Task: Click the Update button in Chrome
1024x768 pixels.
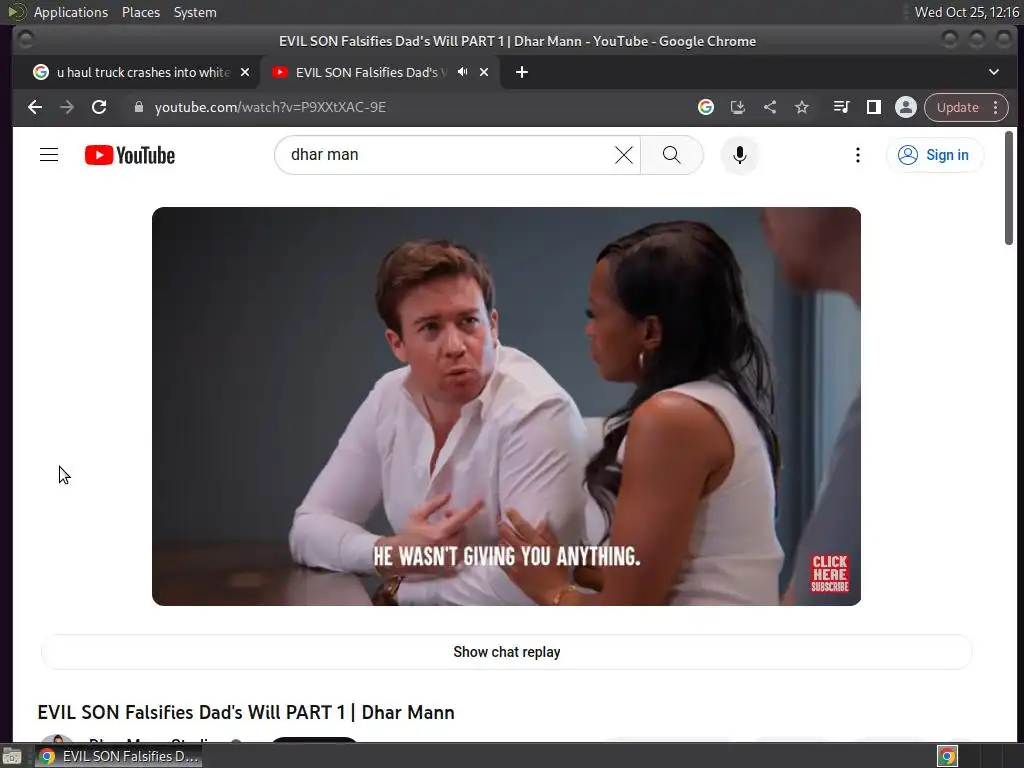Action: [x=957, y=107]
